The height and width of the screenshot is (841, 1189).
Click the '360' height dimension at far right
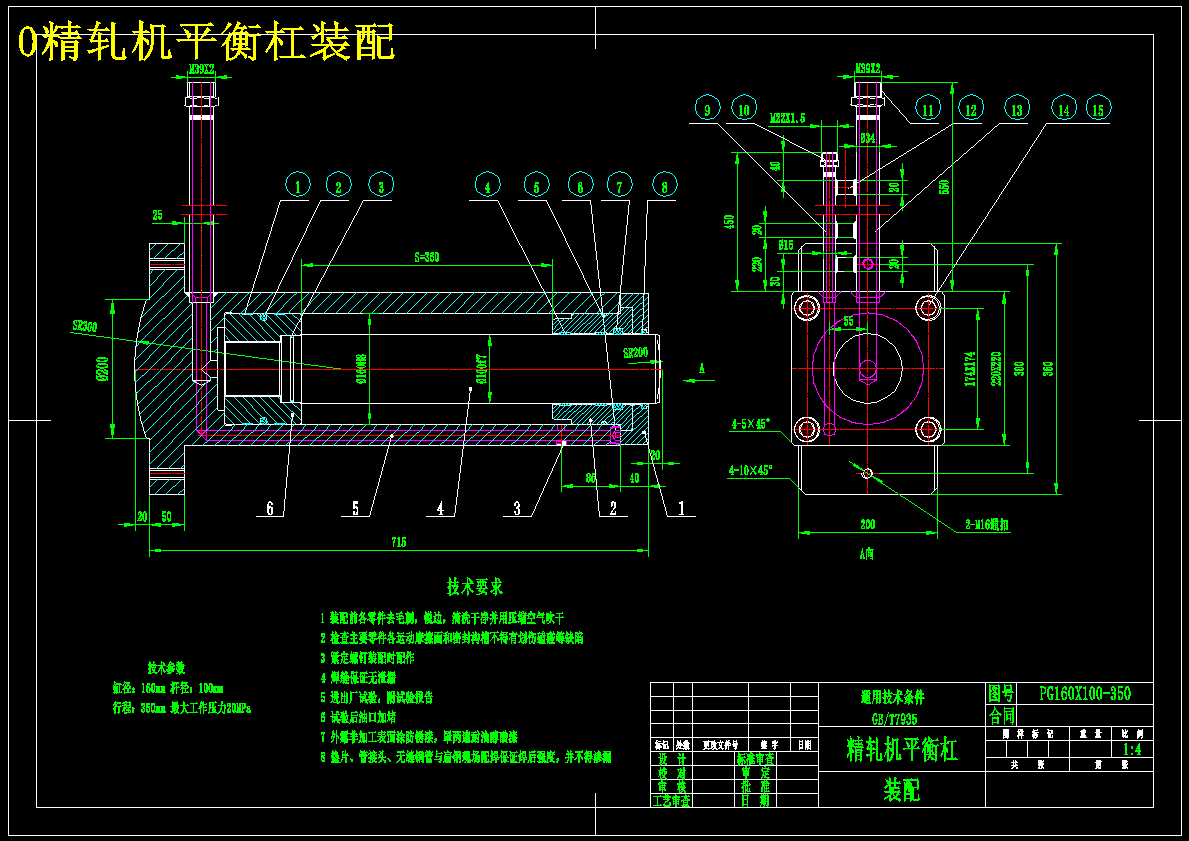[x=1049, y=369]
